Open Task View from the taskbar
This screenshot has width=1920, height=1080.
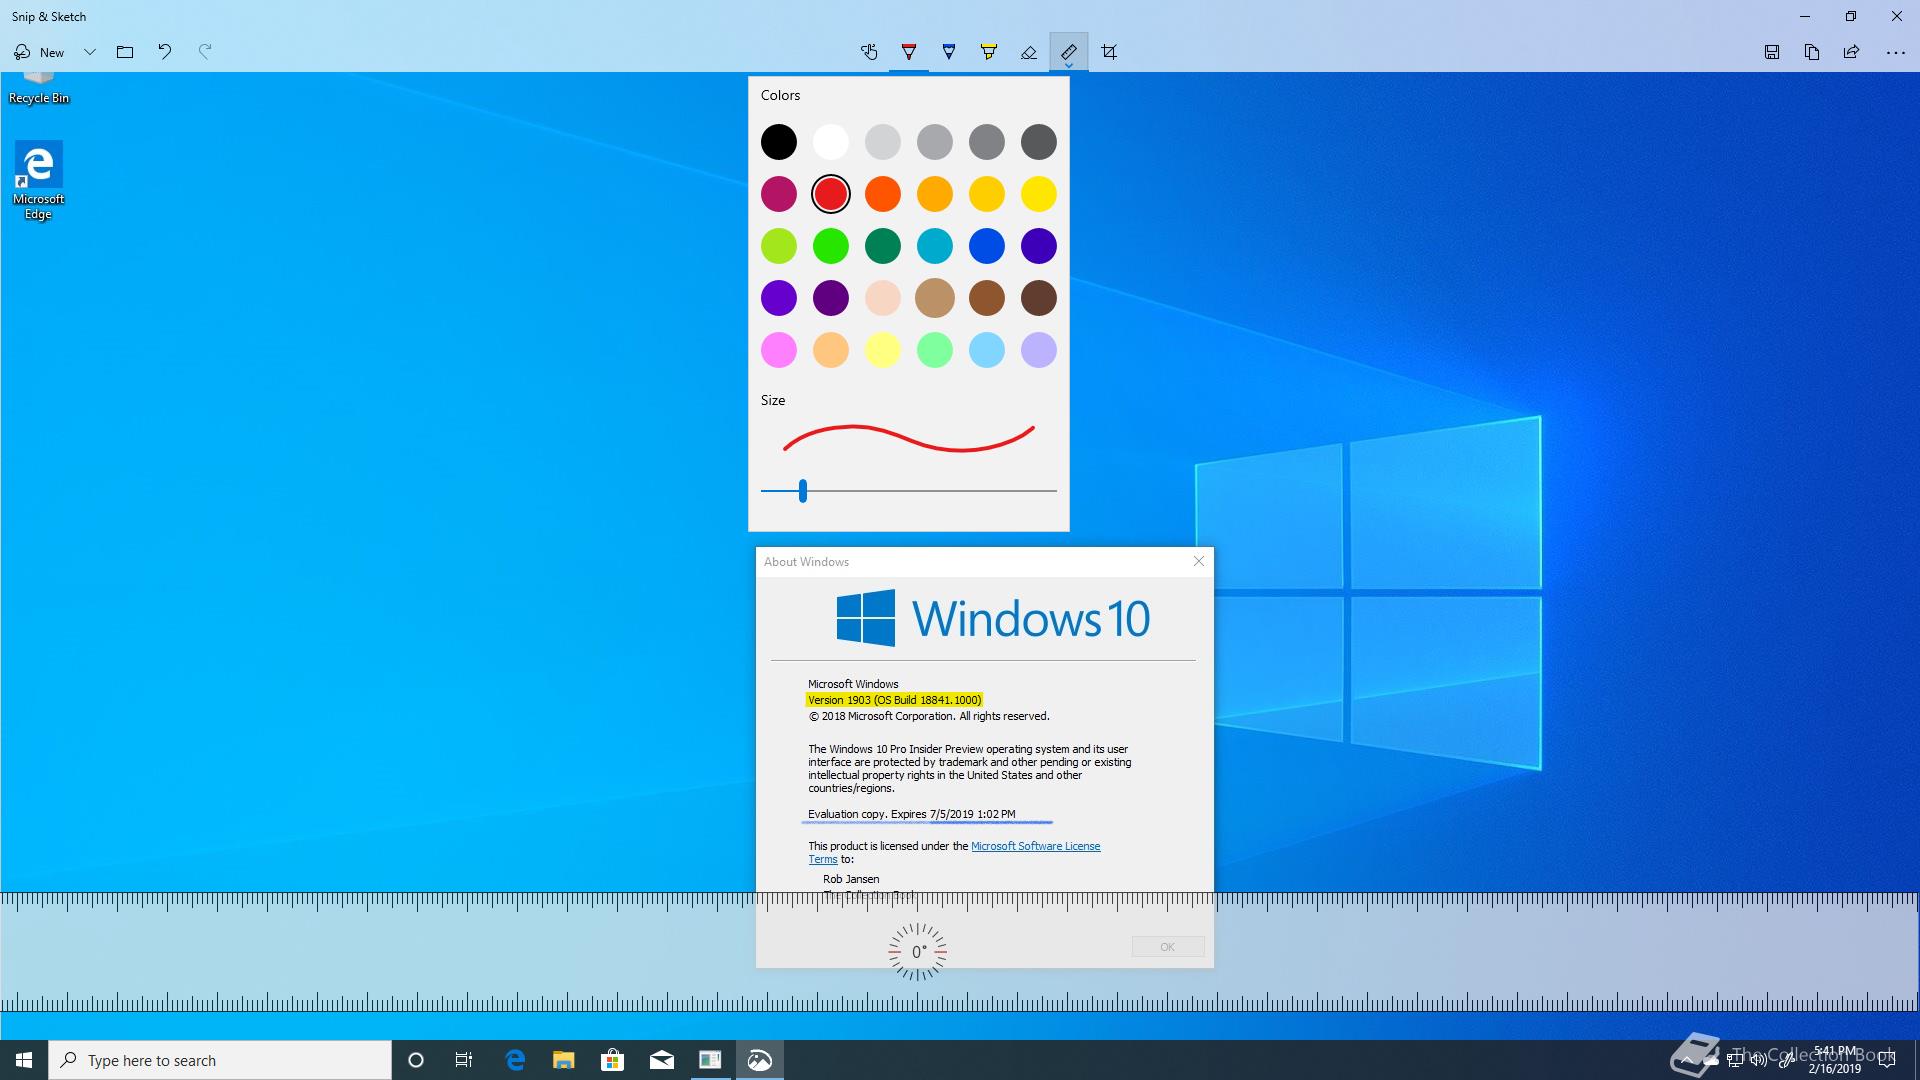[x=464, y=1060]
